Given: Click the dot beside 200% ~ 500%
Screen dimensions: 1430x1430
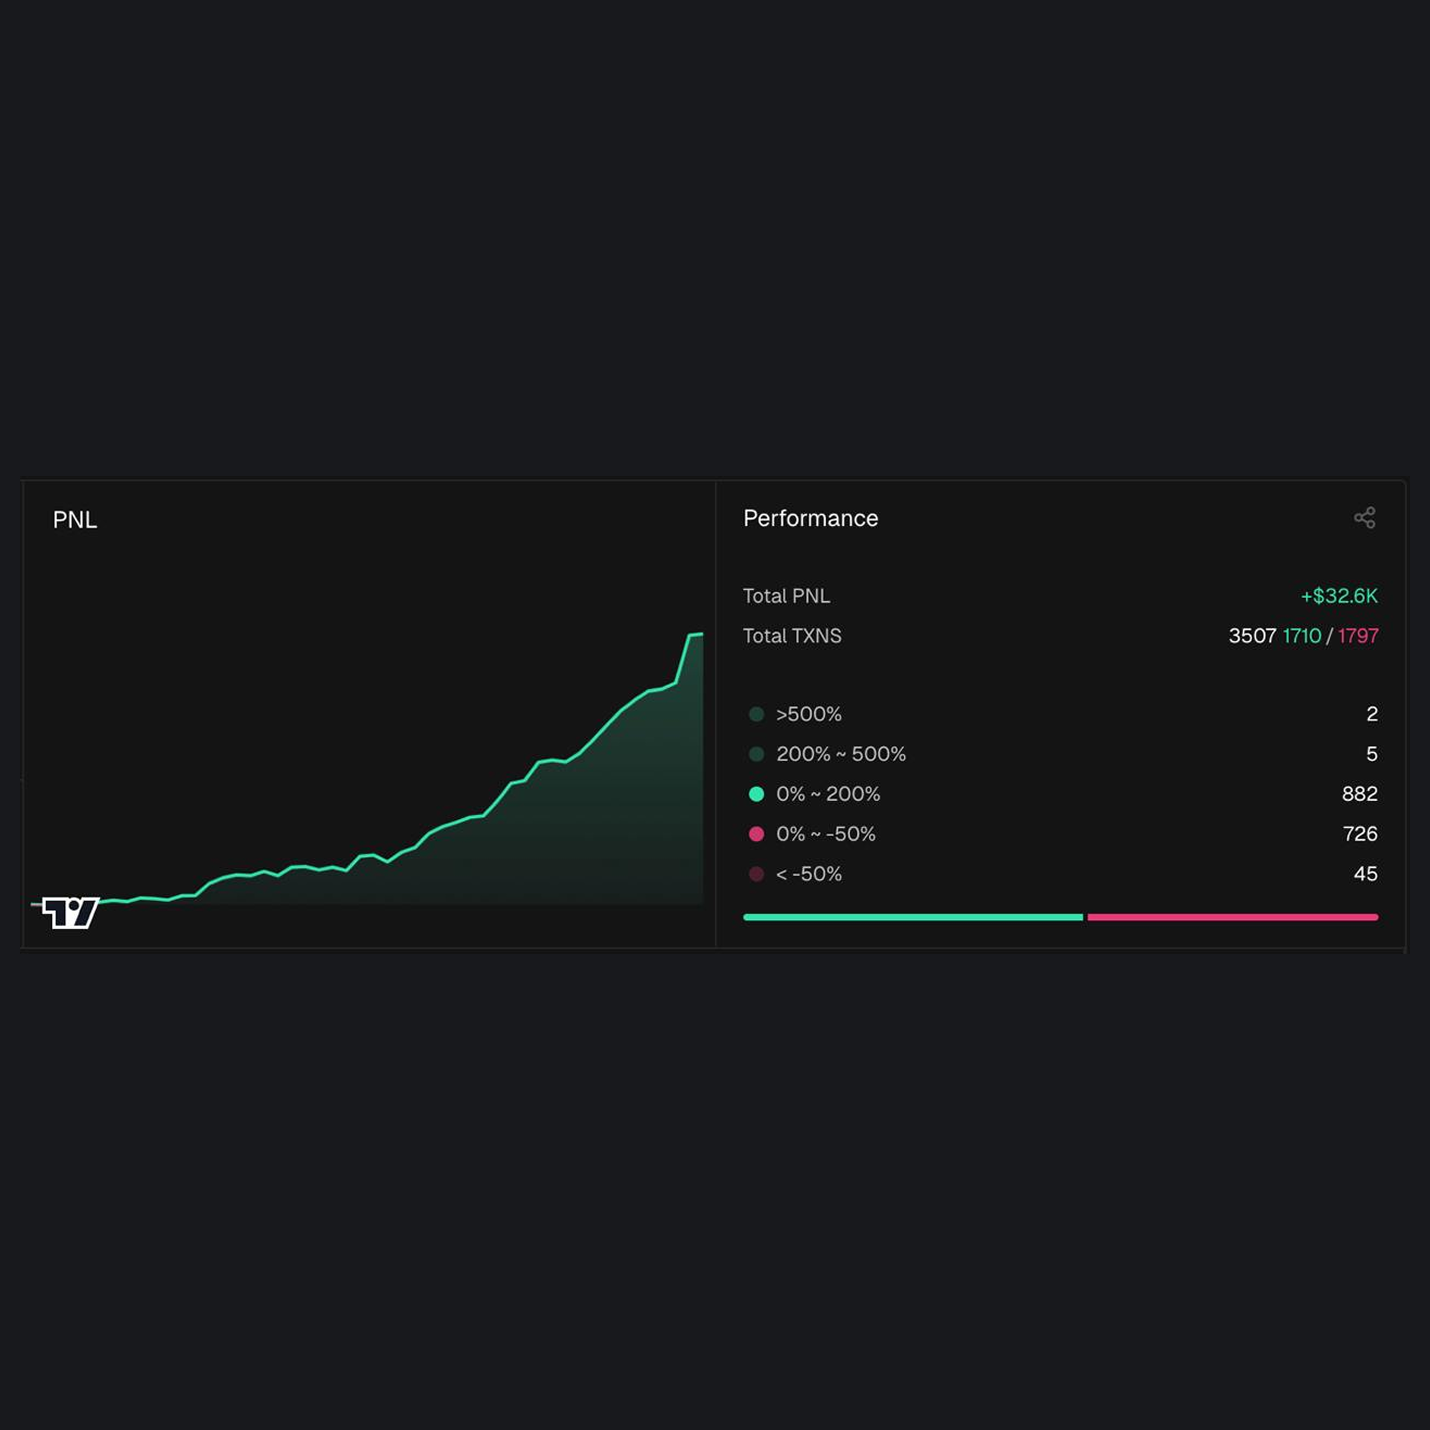Looking at the screenshot, I should tap(756, 754).
